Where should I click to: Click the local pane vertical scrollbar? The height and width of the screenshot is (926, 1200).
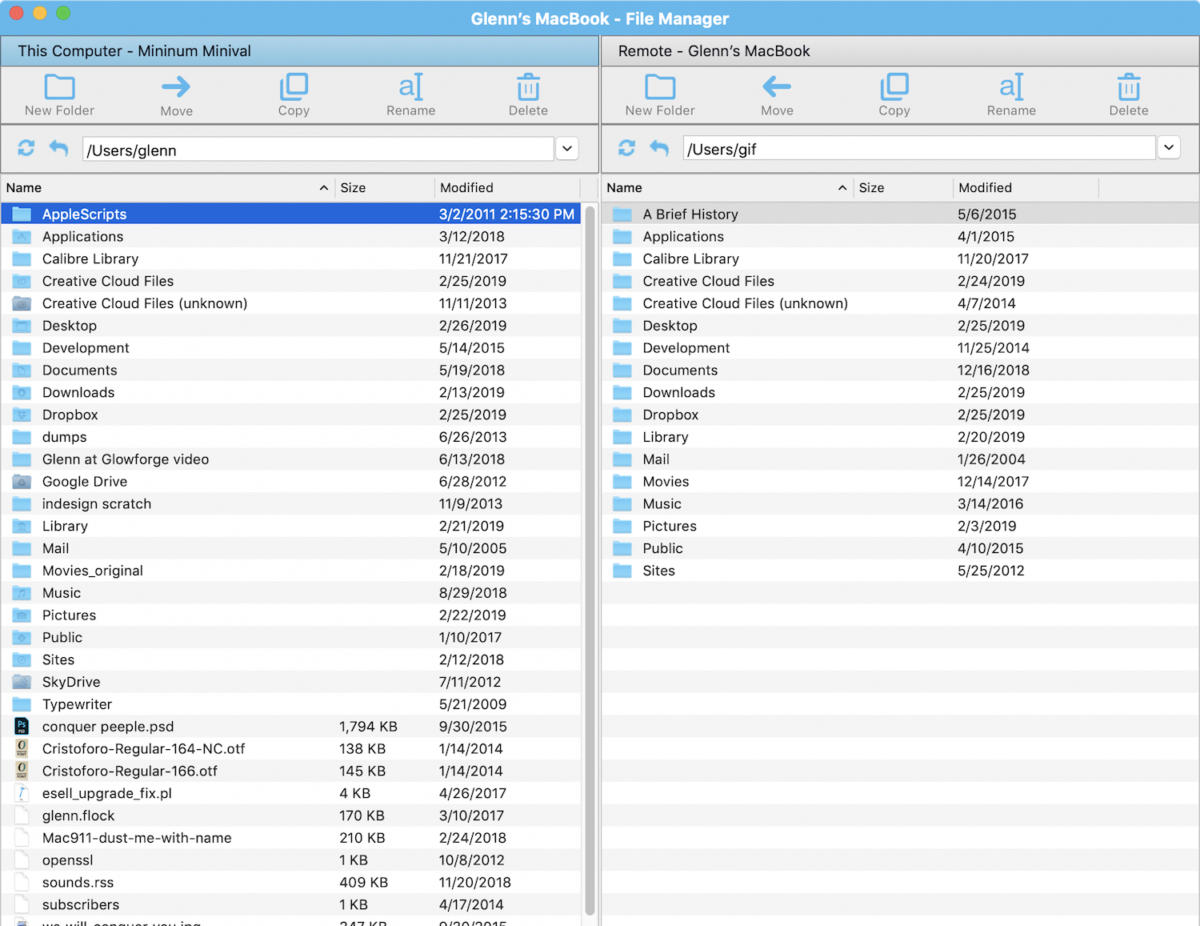point(590,560)
